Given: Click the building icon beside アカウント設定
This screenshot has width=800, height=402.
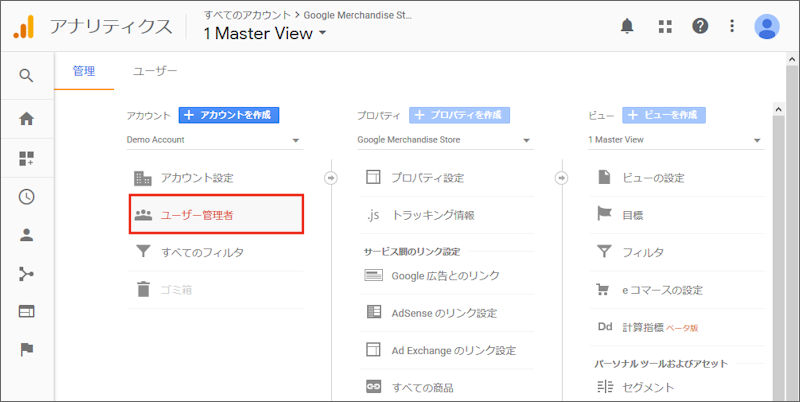Looking at the screenshot, I should tap(143, 178).
